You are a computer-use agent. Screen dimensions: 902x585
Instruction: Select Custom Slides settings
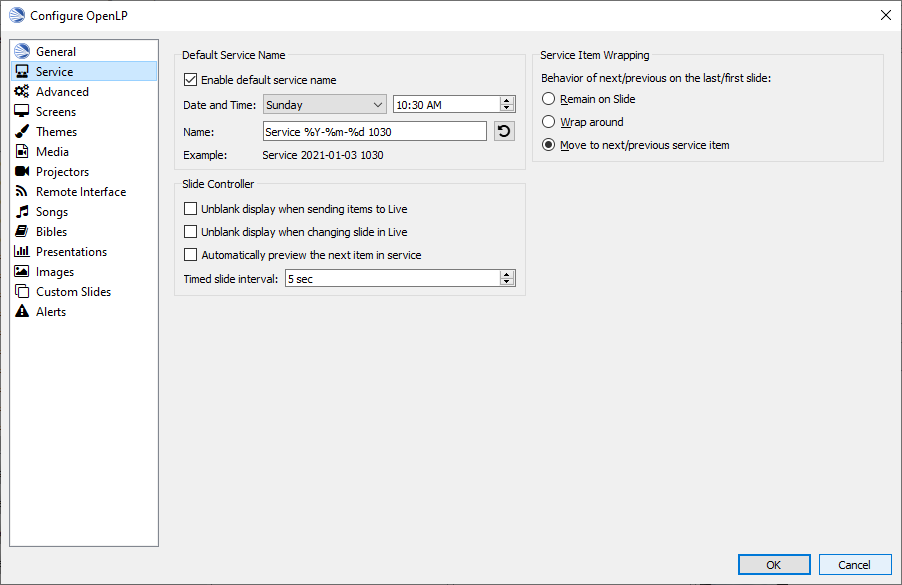(84, 292)
